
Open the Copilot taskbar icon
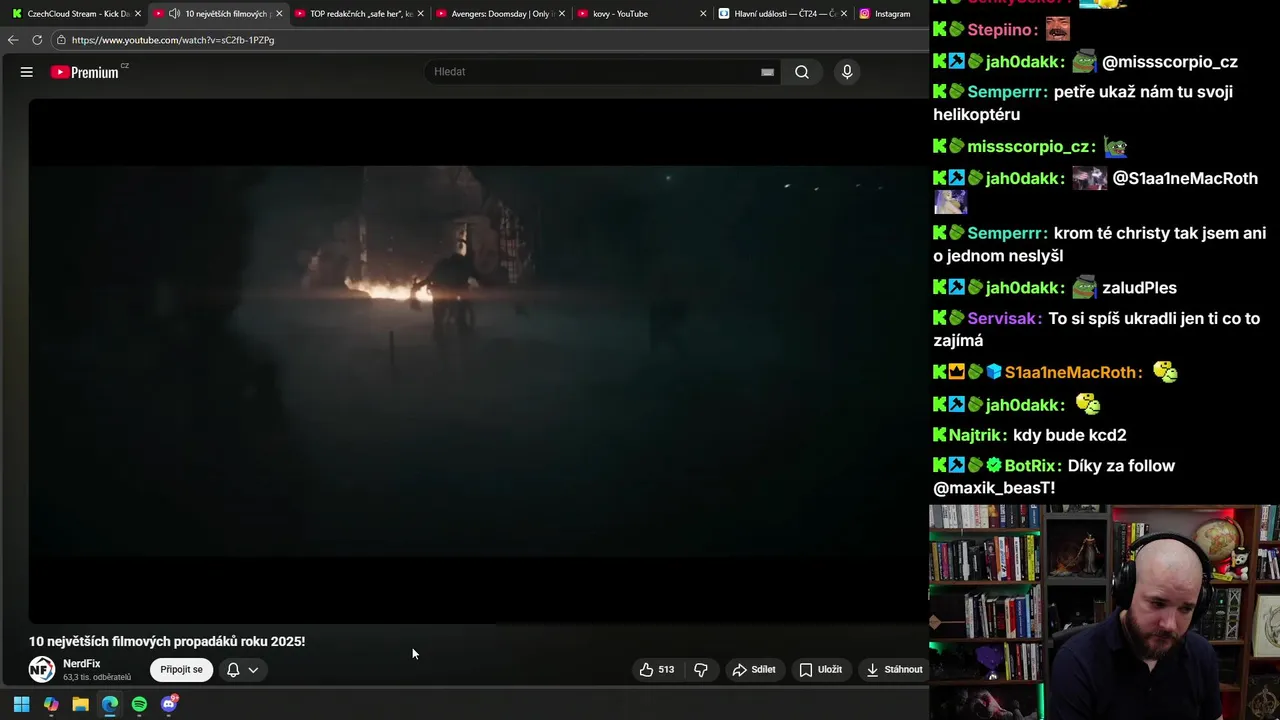pyautogui.click(x=51, y=704)
